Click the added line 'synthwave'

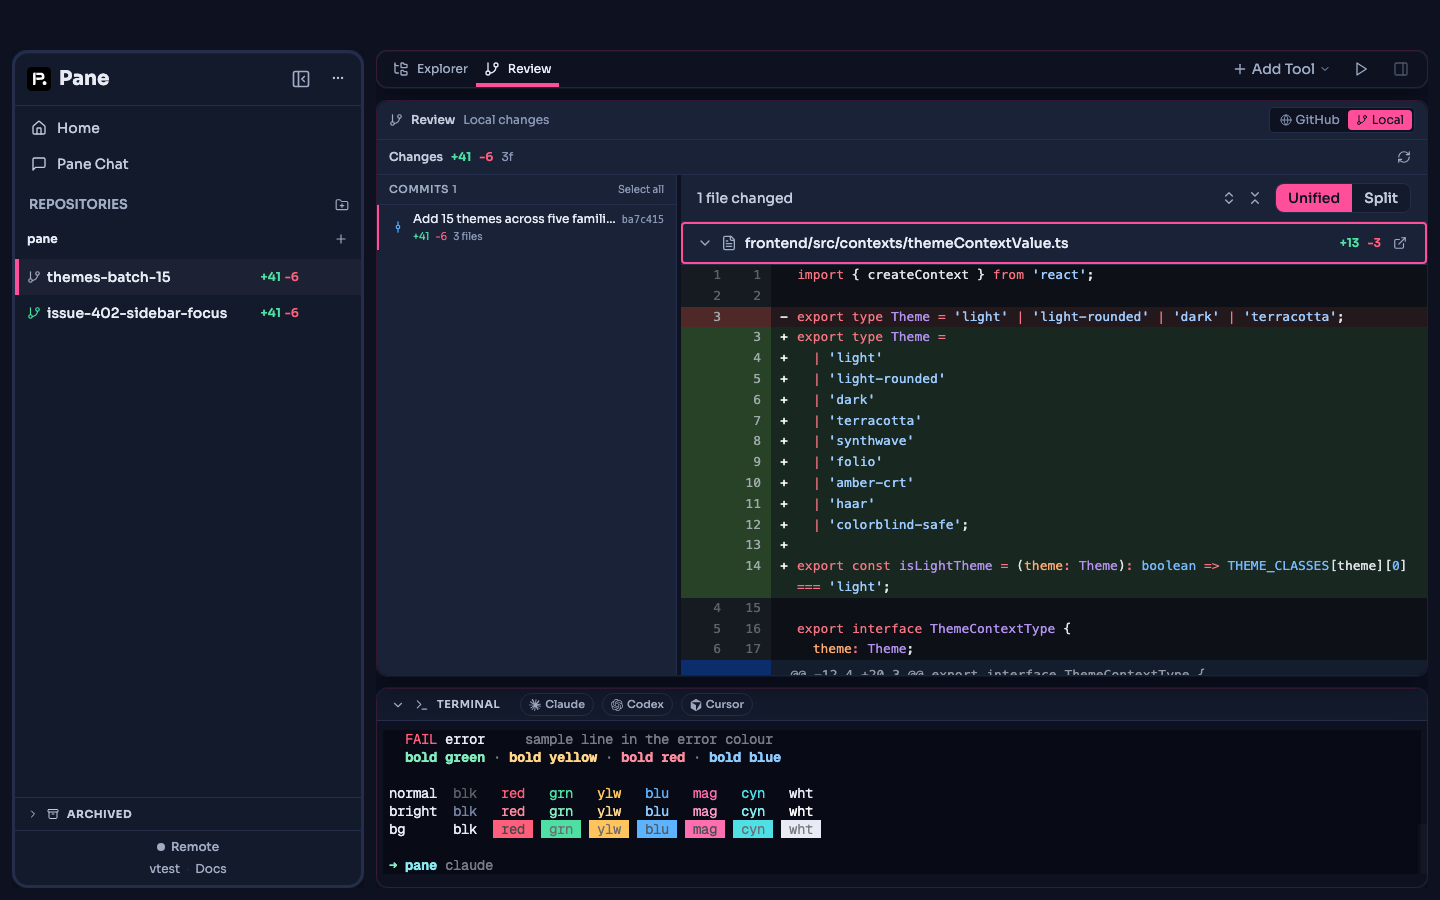(x=1054, y=441)
